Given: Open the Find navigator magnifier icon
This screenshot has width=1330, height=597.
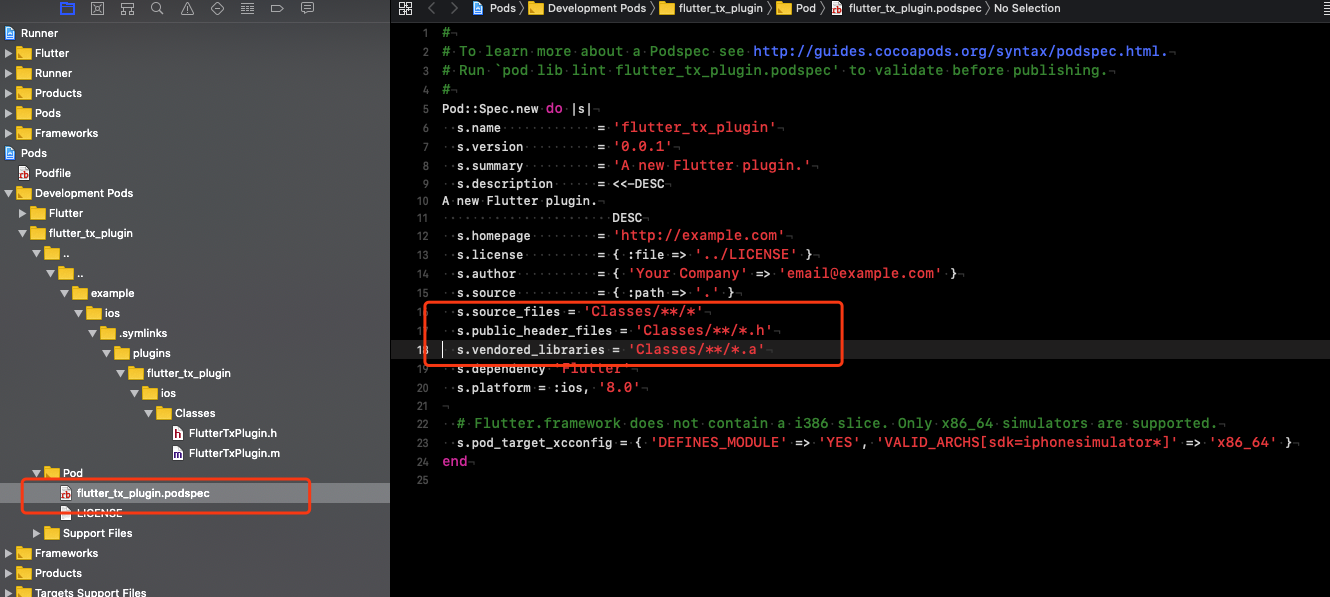Looking at the screenshot, I should (157, 8).
